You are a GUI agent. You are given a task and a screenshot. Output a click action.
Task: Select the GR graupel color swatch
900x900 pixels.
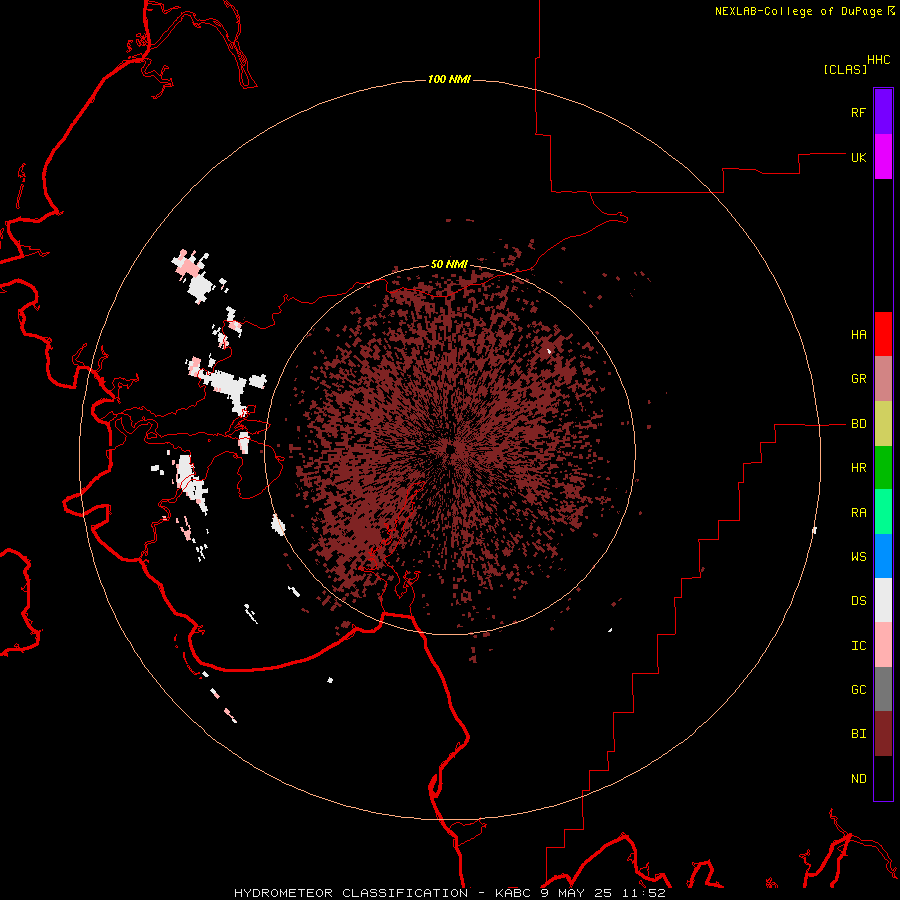point(883,378)
